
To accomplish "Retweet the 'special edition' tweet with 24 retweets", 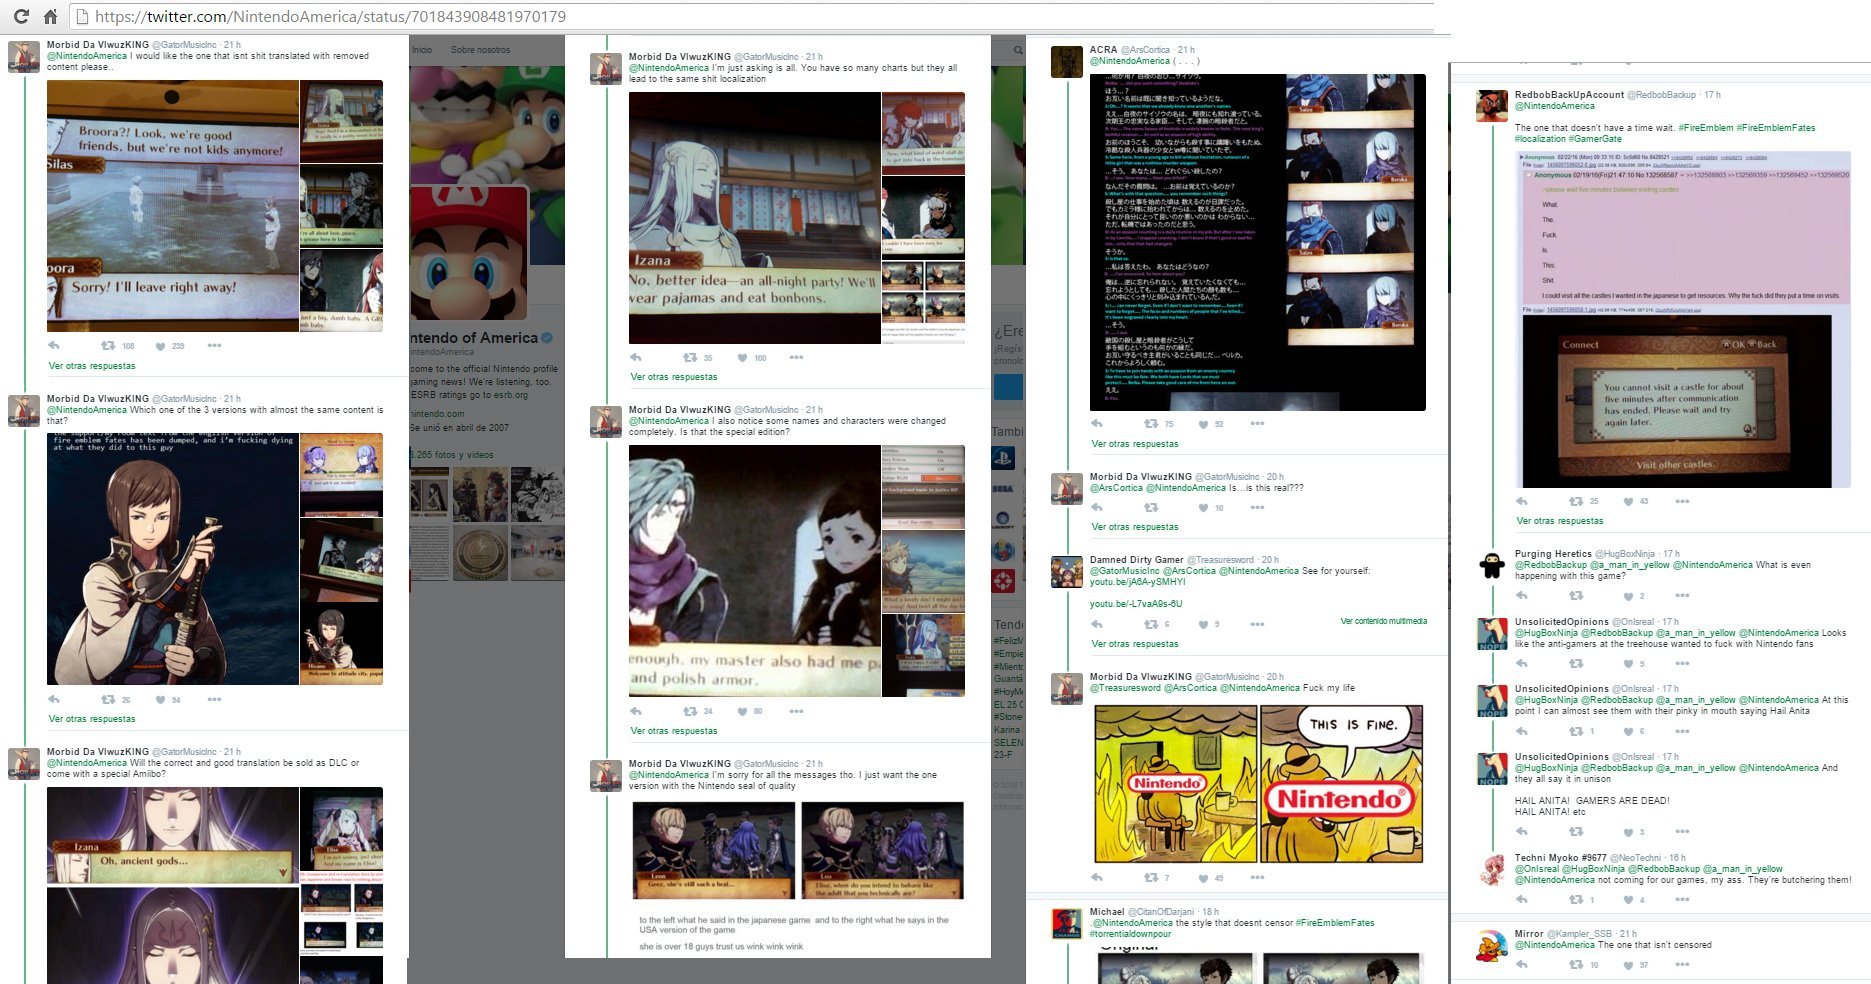I will [x=690, y=711].
